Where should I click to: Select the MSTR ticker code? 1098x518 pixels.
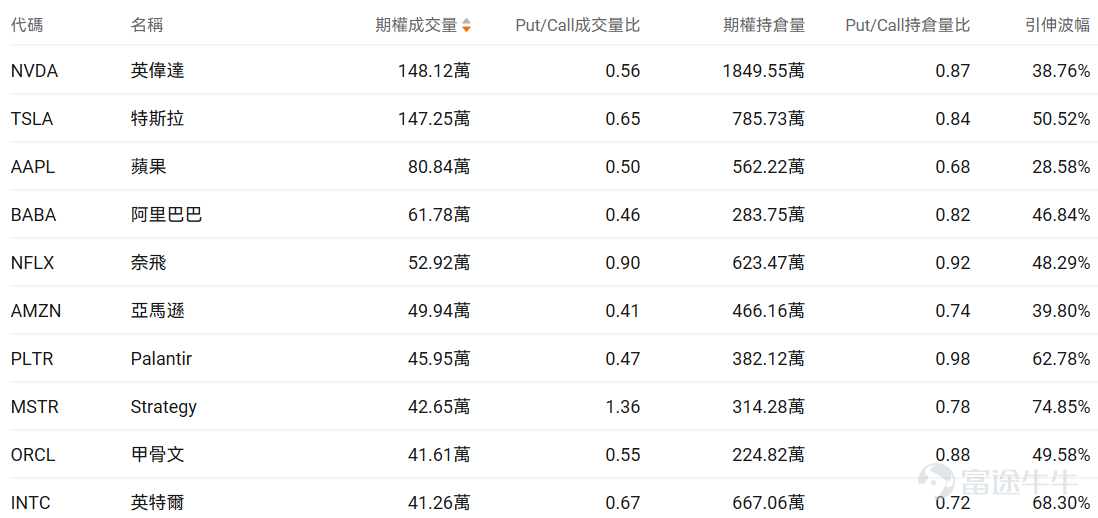click(35, 407)
